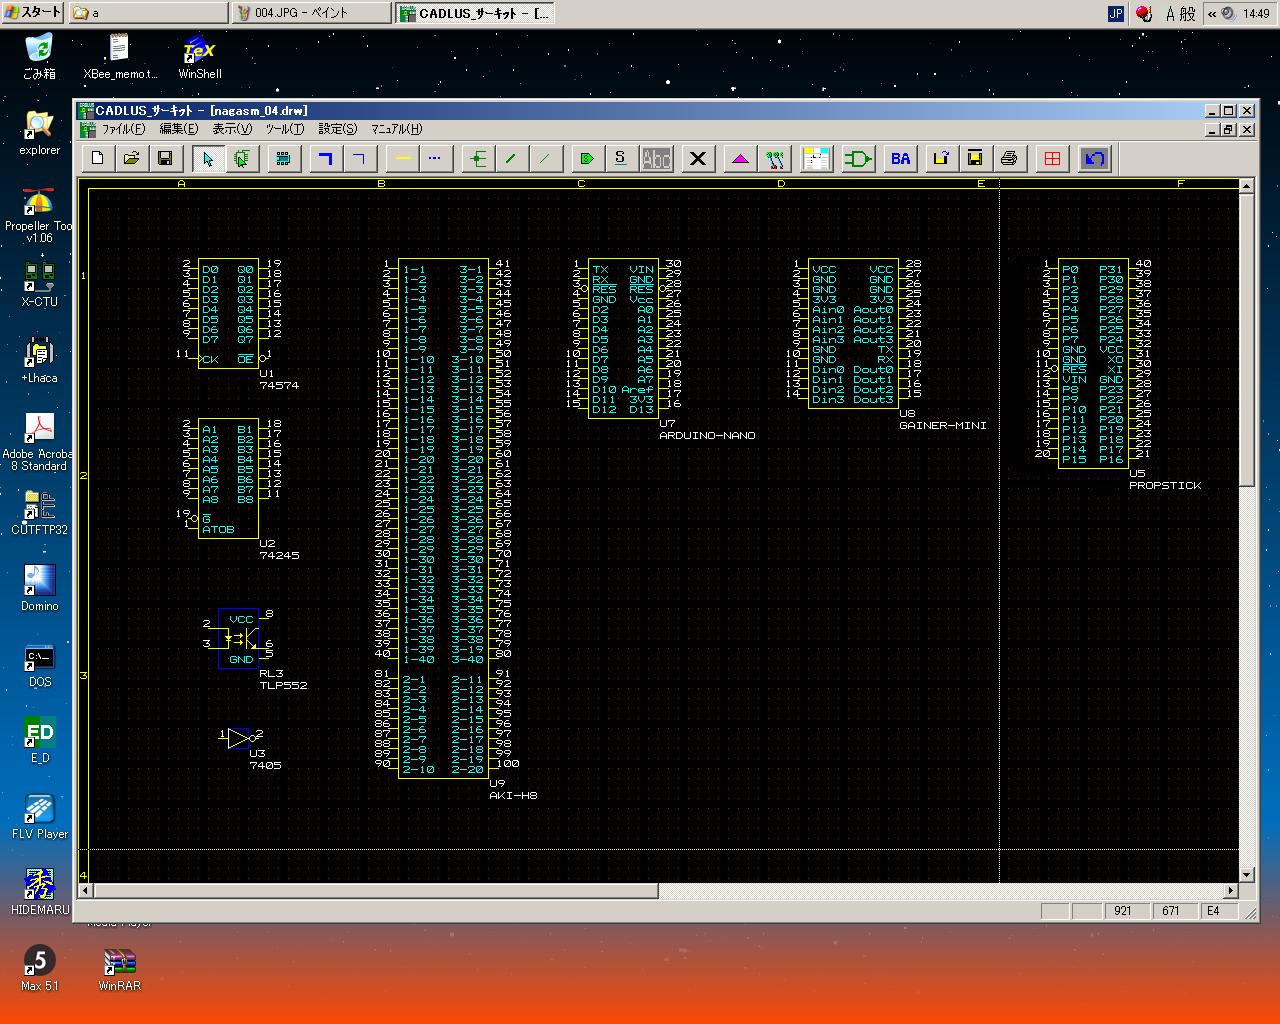Click the open folder toolbar icon
Image resolution: width=1280 pixels, height=1024 pixels.
coord(131,159)
